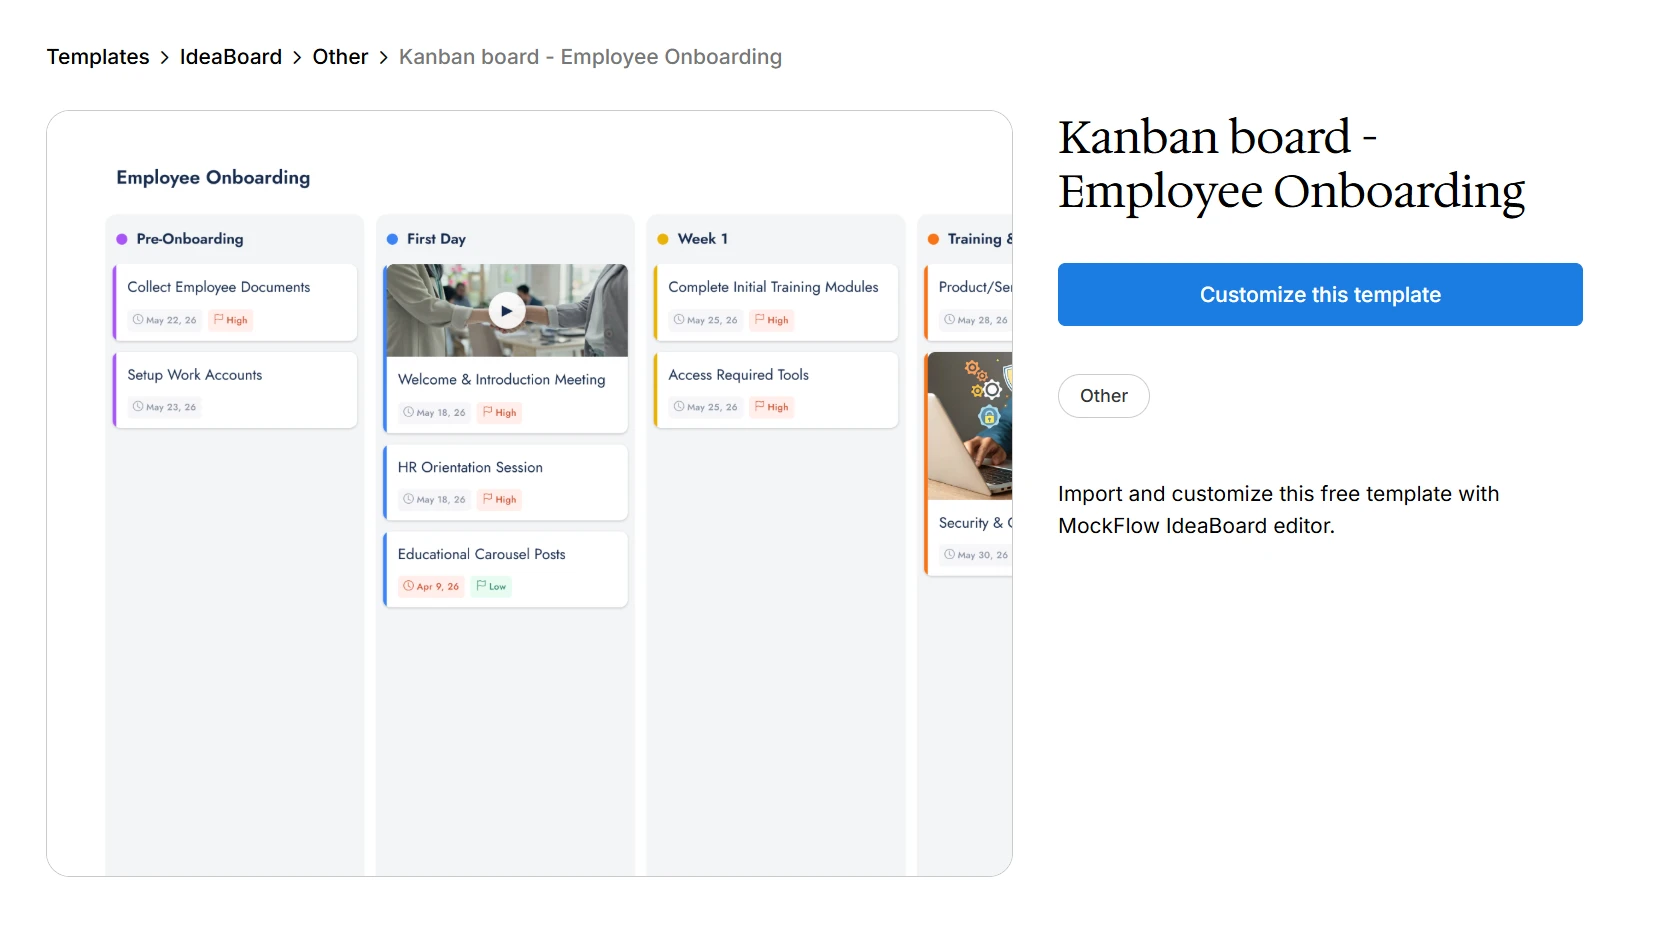1672x927 pixels.
Task: Click the Pre-Onboarding column header
Action: tap(190, 239)
